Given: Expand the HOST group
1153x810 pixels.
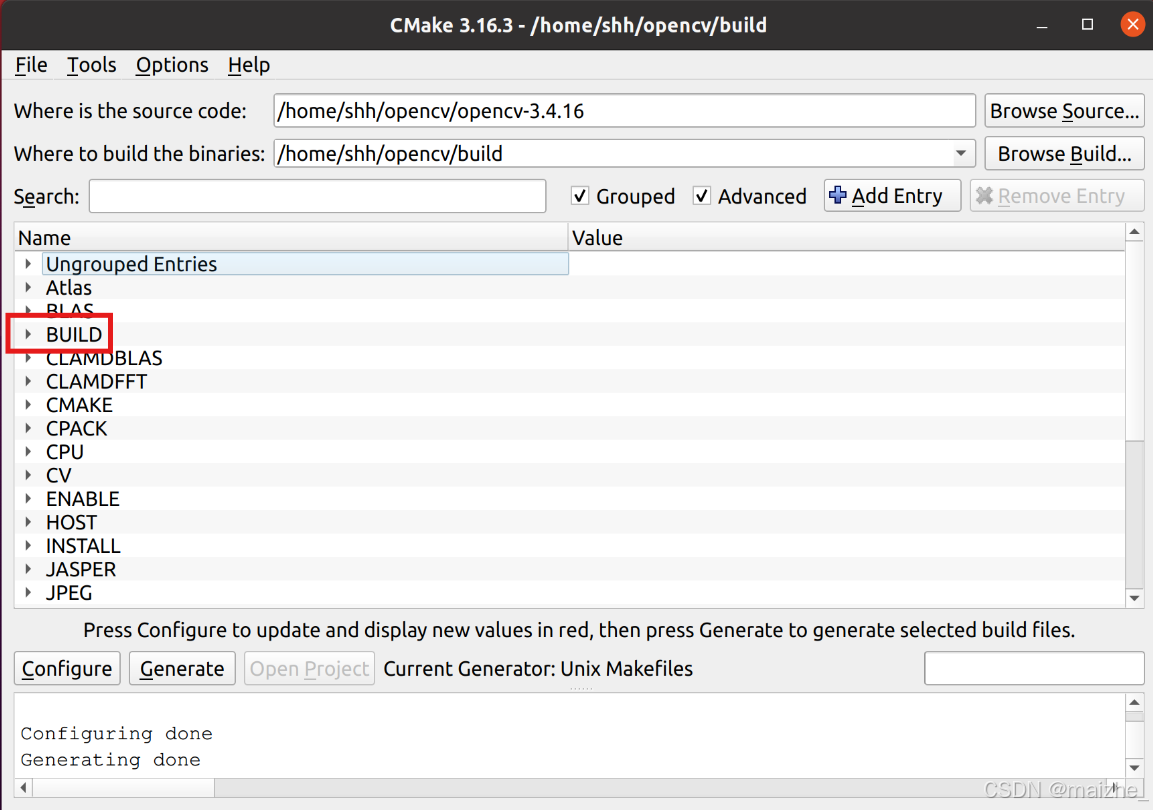Looking at the screenshot, I should pos(28,523).
